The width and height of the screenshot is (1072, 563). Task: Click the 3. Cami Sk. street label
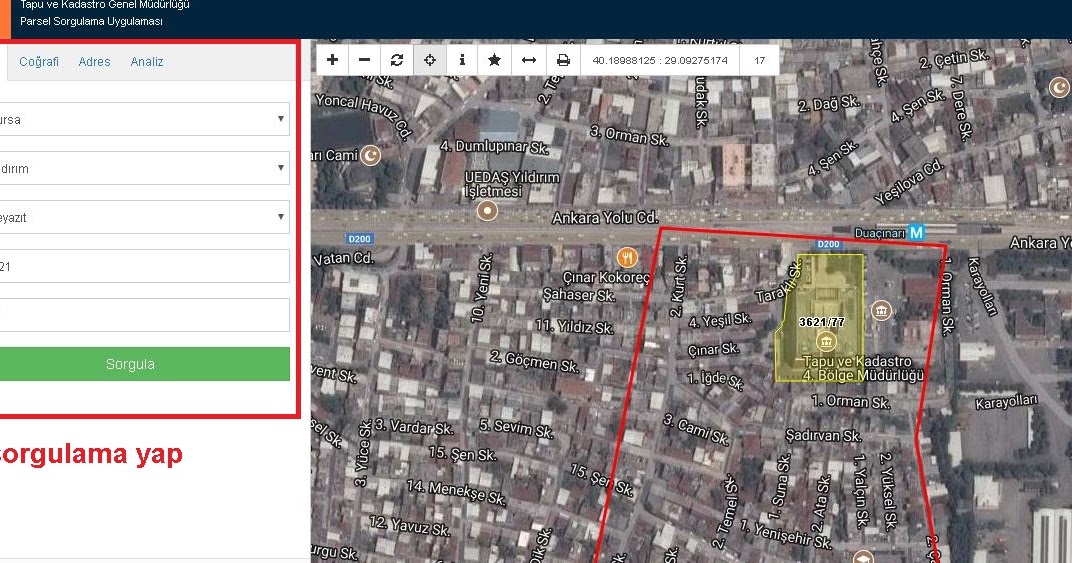[x=695, y=430]
